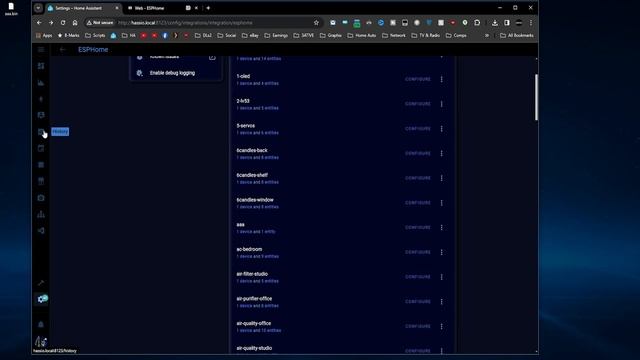Screen dimensions: 640x360
Task: Open options menu for 6candles-shelf
Action: (442, 178)
